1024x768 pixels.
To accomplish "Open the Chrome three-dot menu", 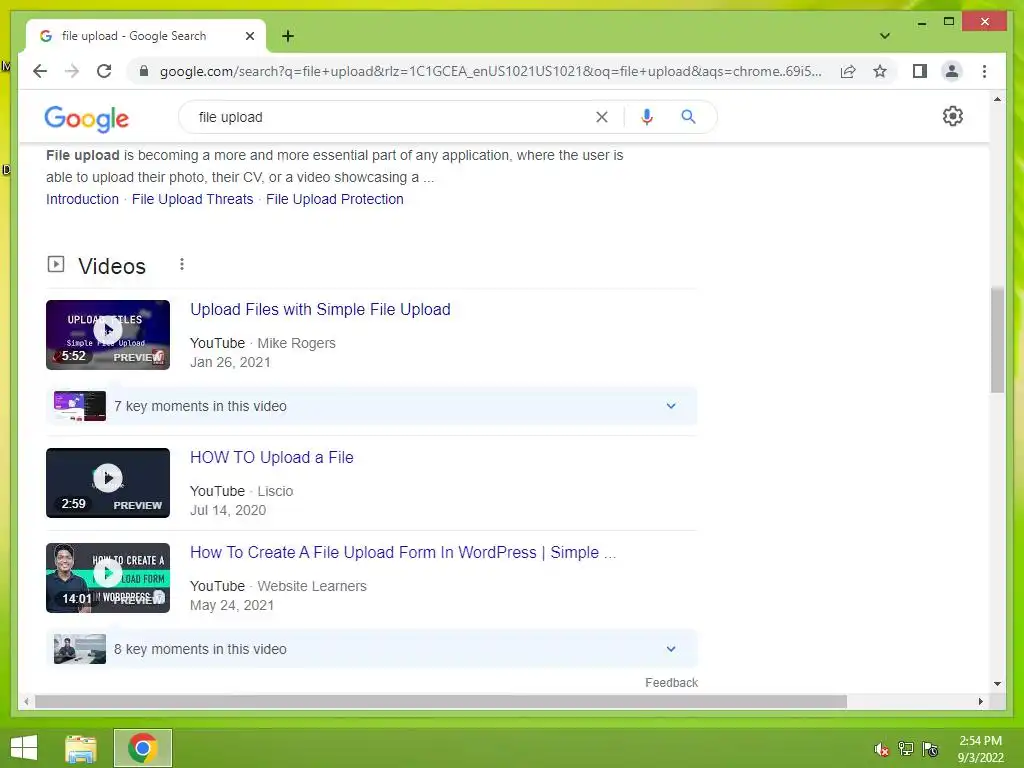I will click(x=984, y=71).
